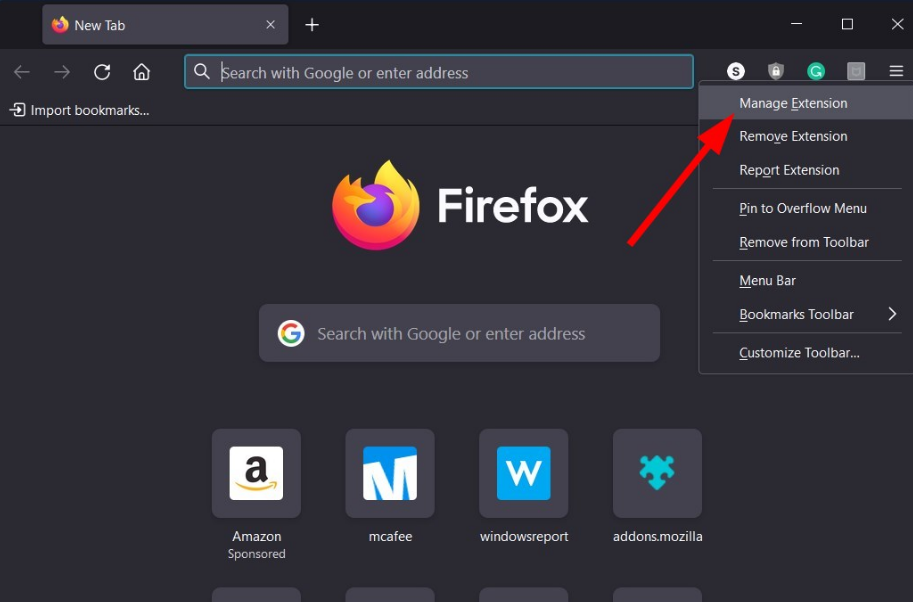Minimize the Firefox window
This screenshot has height=602, width=913.
click(x=797, y=24)
